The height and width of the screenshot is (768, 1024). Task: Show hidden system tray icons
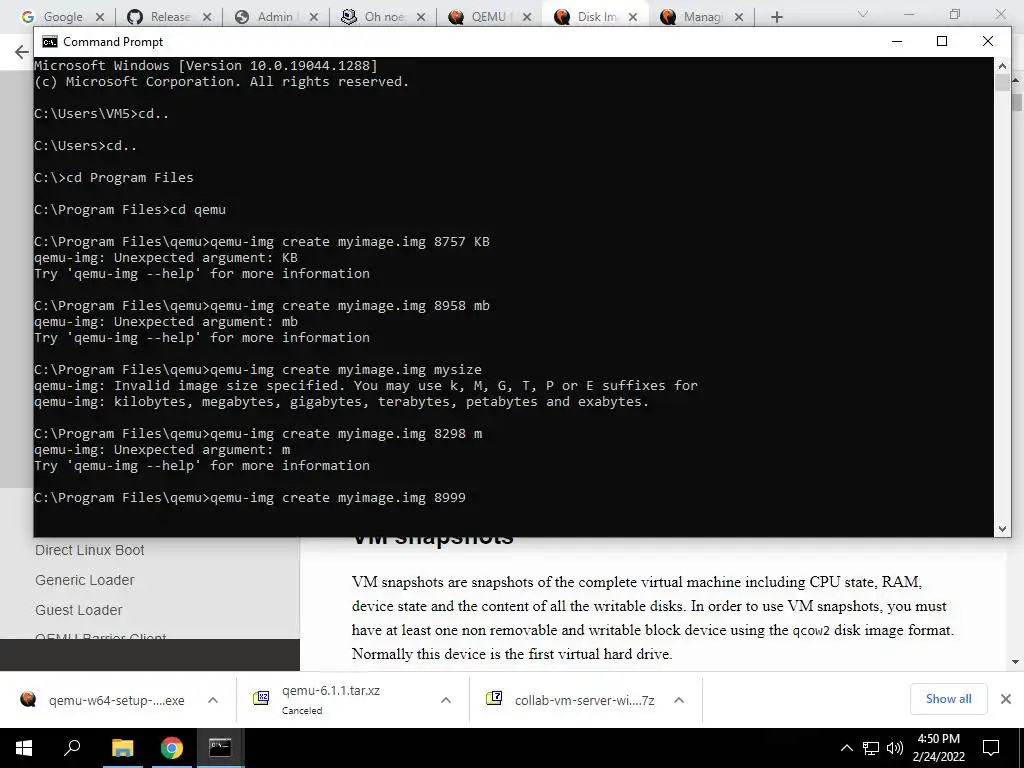tap(846, 748)
